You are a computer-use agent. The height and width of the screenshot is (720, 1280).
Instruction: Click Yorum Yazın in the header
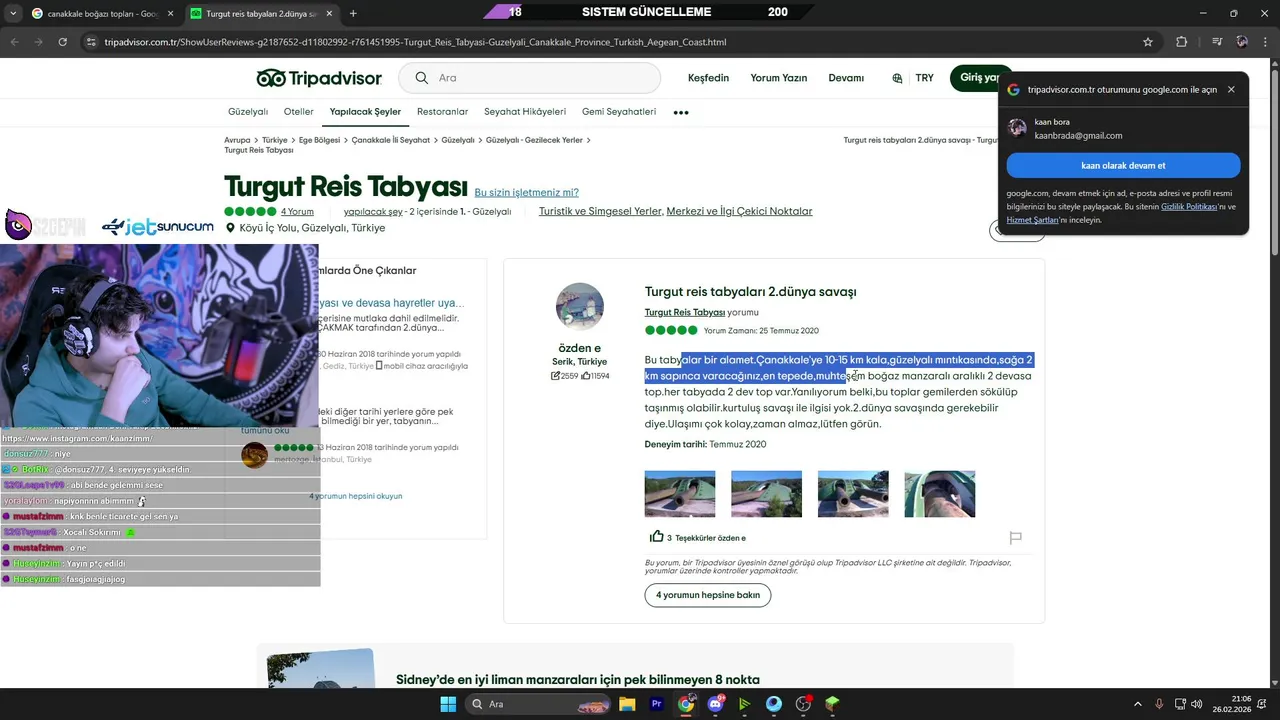tap(779, 78)
